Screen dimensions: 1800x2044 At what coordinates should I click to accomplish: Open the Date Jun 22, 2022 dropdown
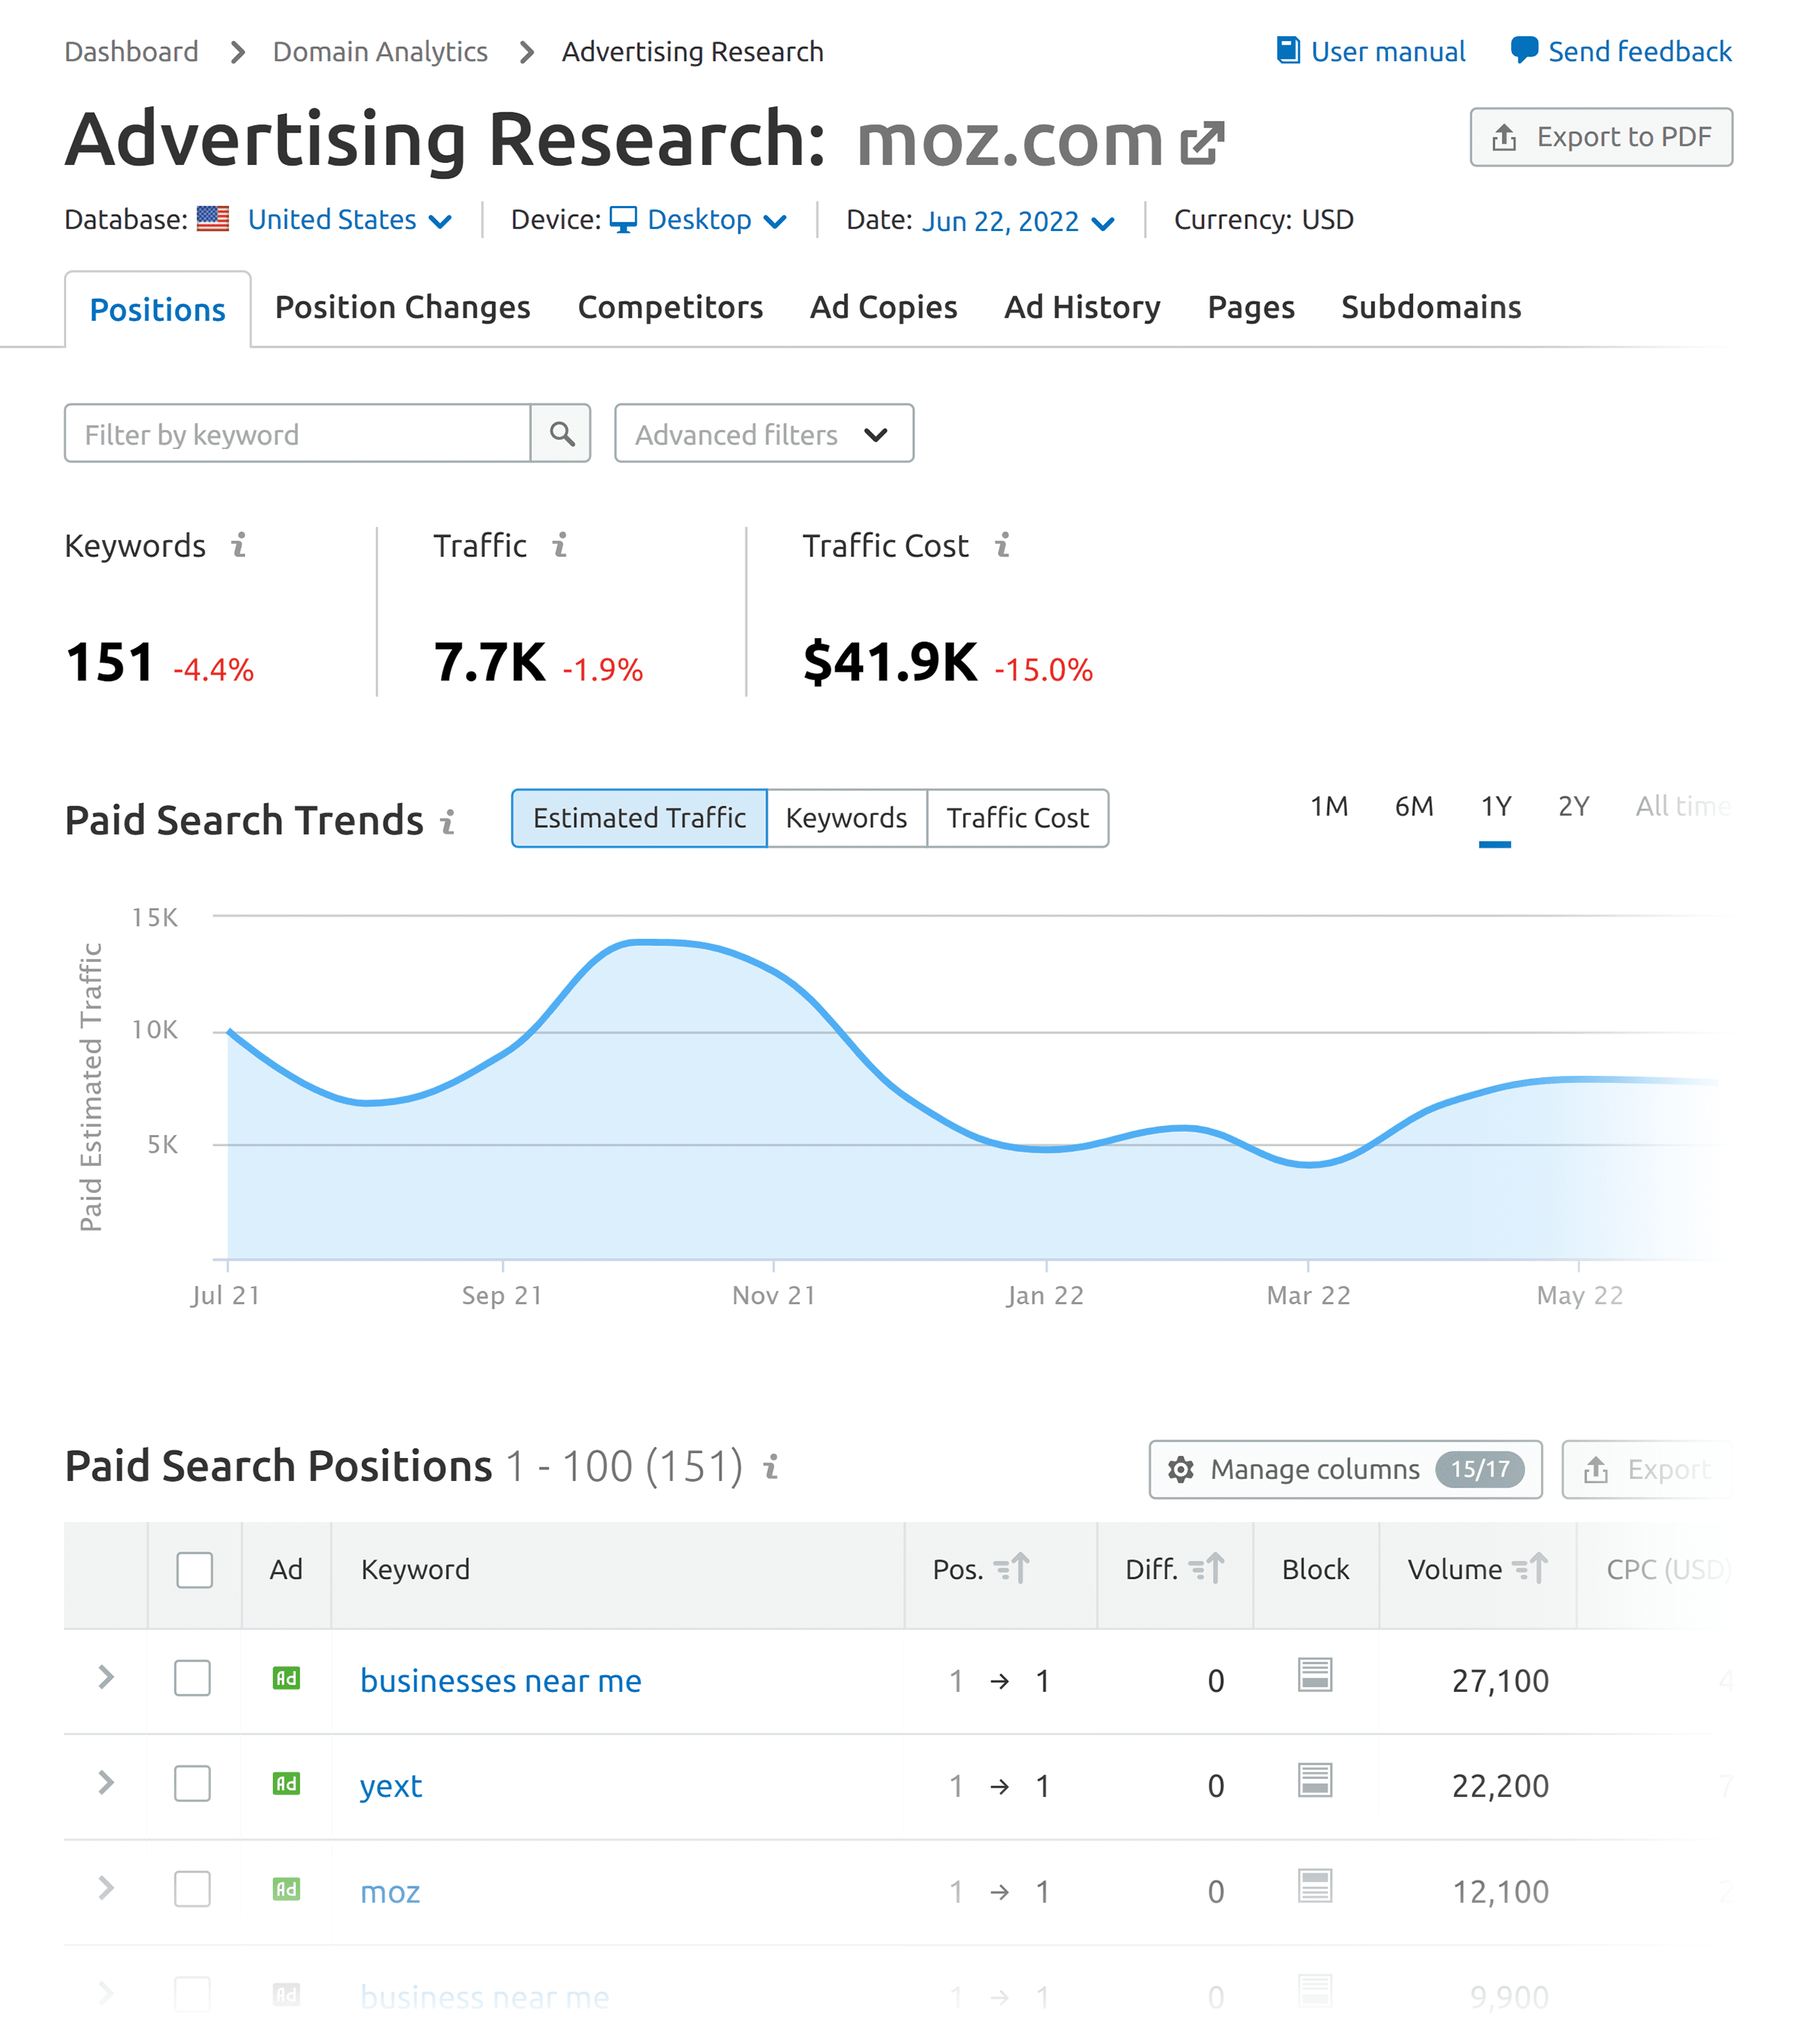coord(1017,221)
